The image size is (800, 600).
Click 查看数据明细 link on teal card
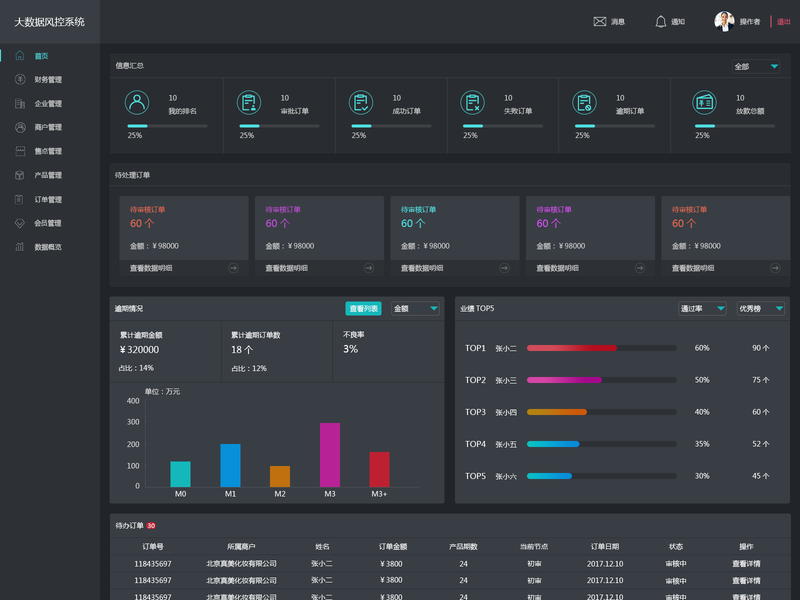coord(422,268)
